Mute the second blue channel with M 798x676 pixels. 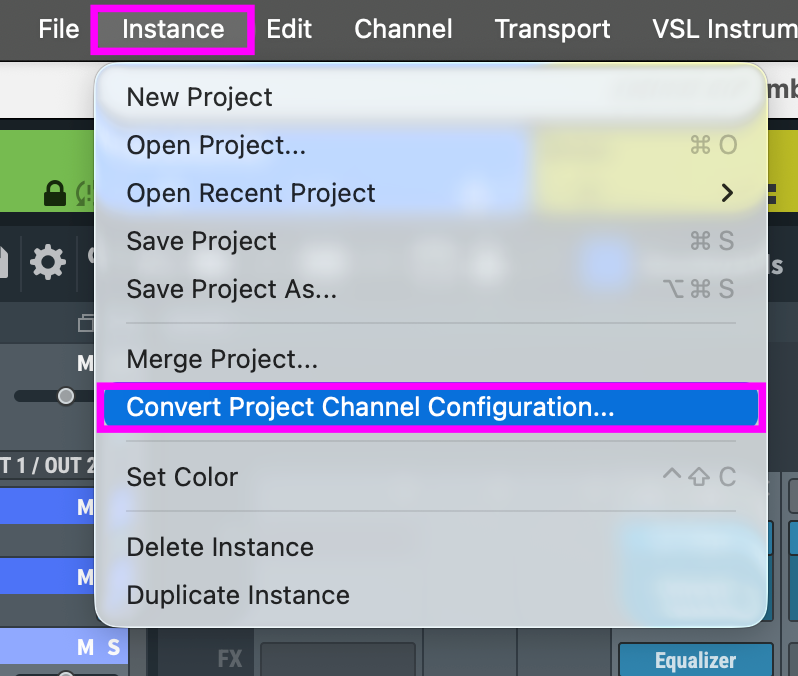click(x=85, y=578)
